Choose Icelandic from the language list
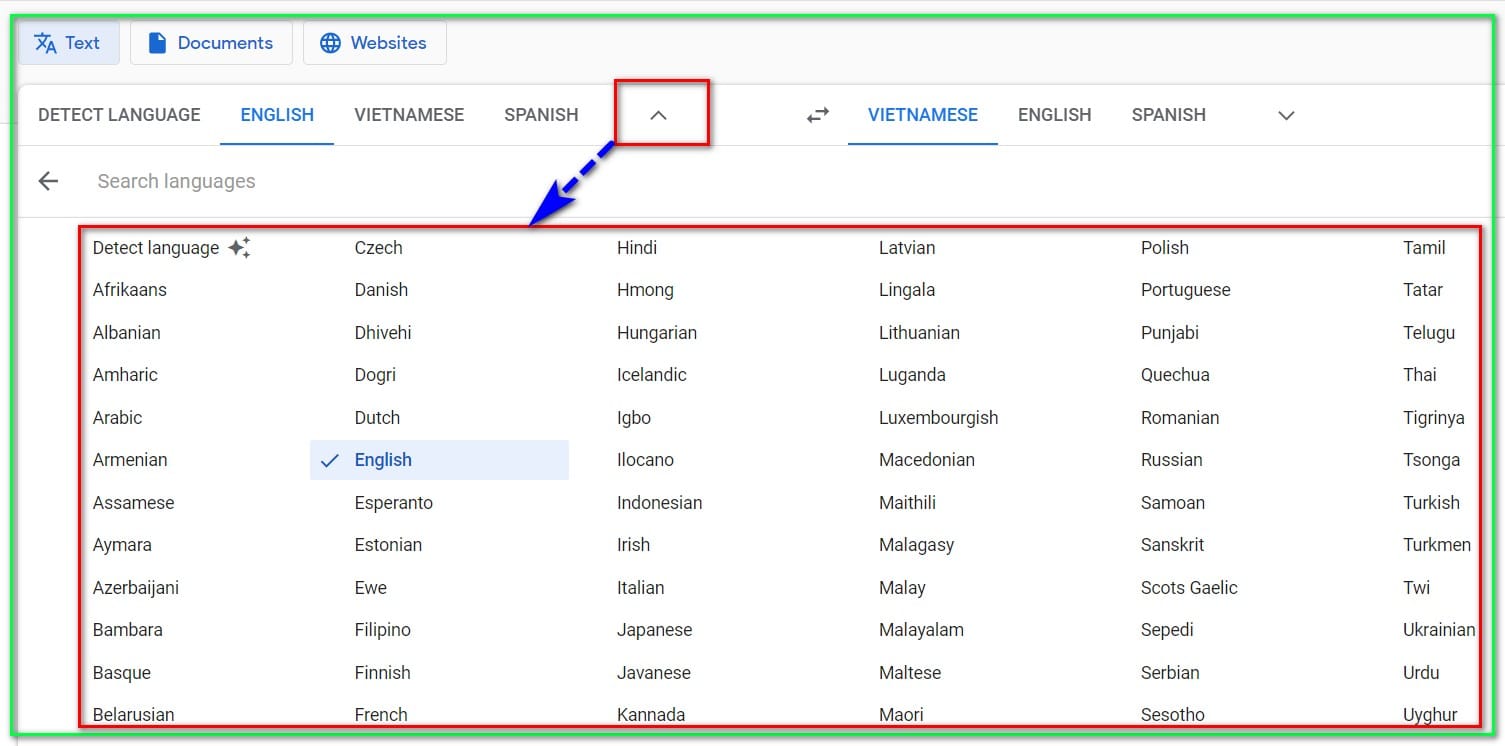The image size is (1505, 746). pos(652,375)
